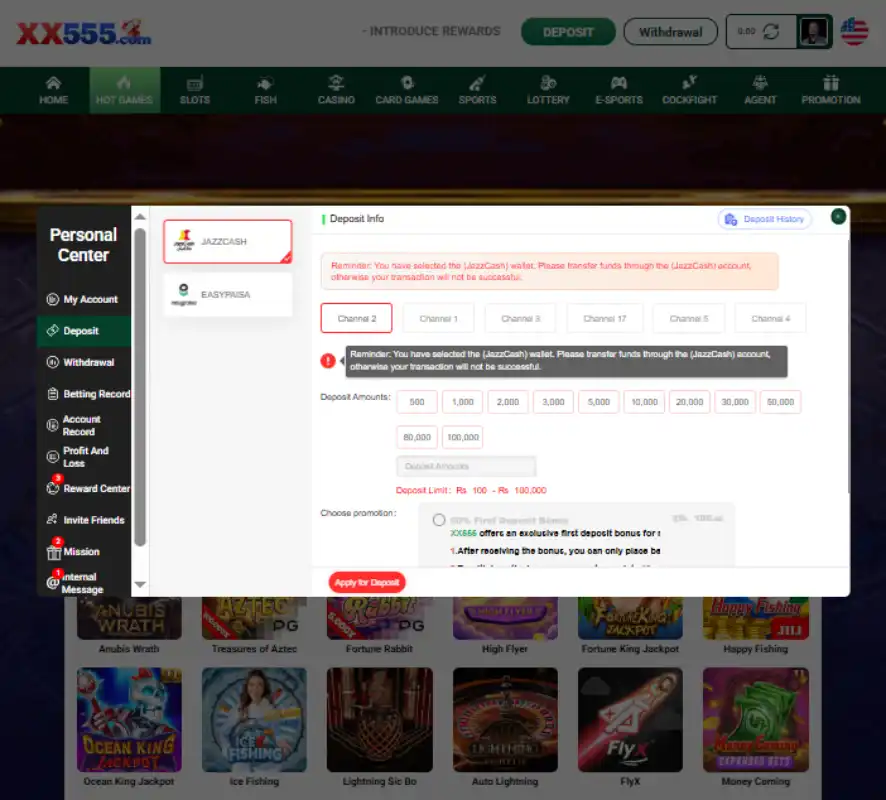The image size is (886, 800).
Task: Open Ice Fishing game thumbnail
Action: click(x=254, y=720)
